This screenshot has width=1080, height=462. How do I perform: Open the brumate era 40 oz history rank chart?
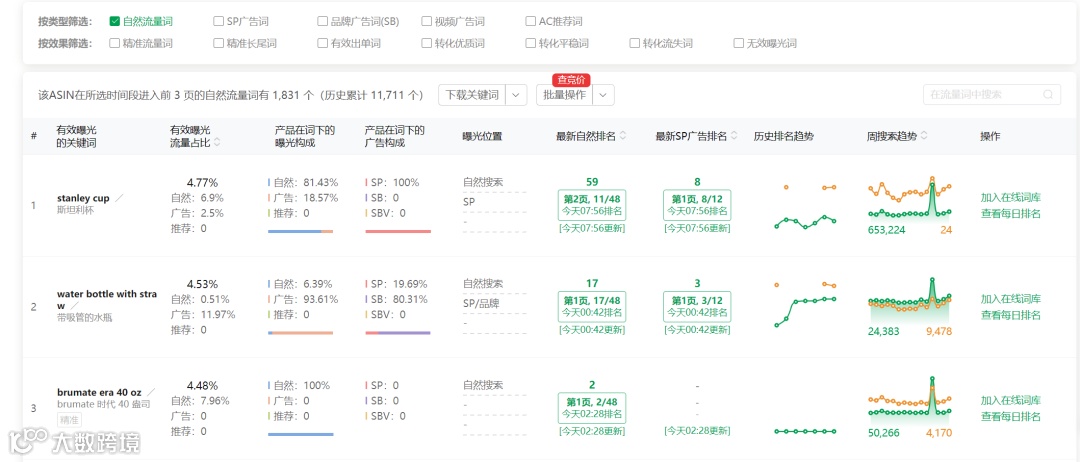[x=805, y=431]
